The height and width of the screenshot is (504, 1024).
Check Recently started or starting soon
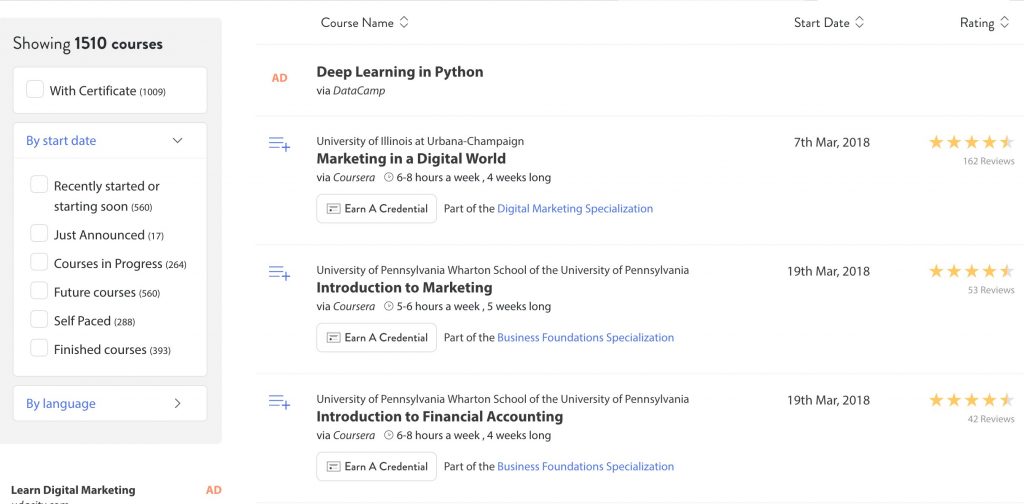[x=39, y=185]
